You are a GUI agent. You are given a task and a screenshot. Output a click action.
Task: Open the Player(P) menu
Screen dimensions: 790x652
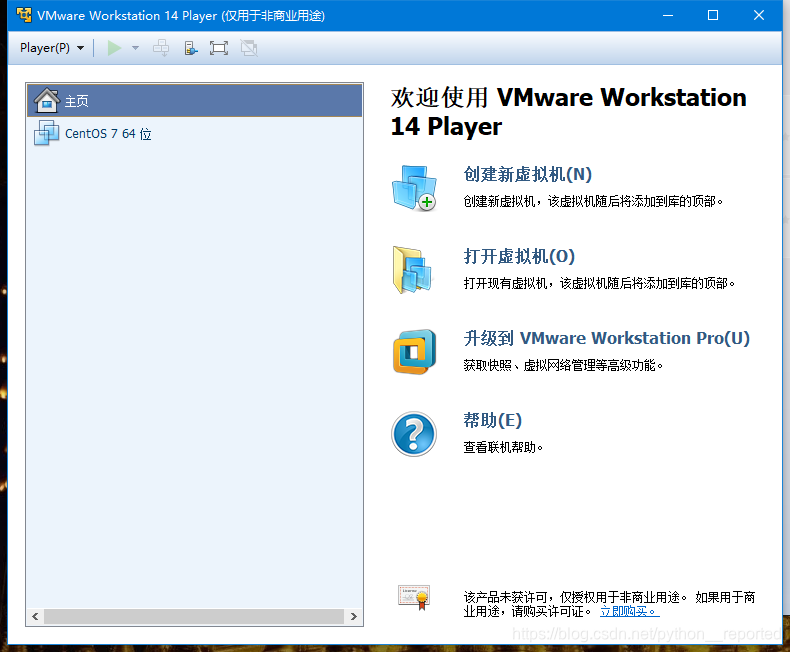[x=52, y=48]
